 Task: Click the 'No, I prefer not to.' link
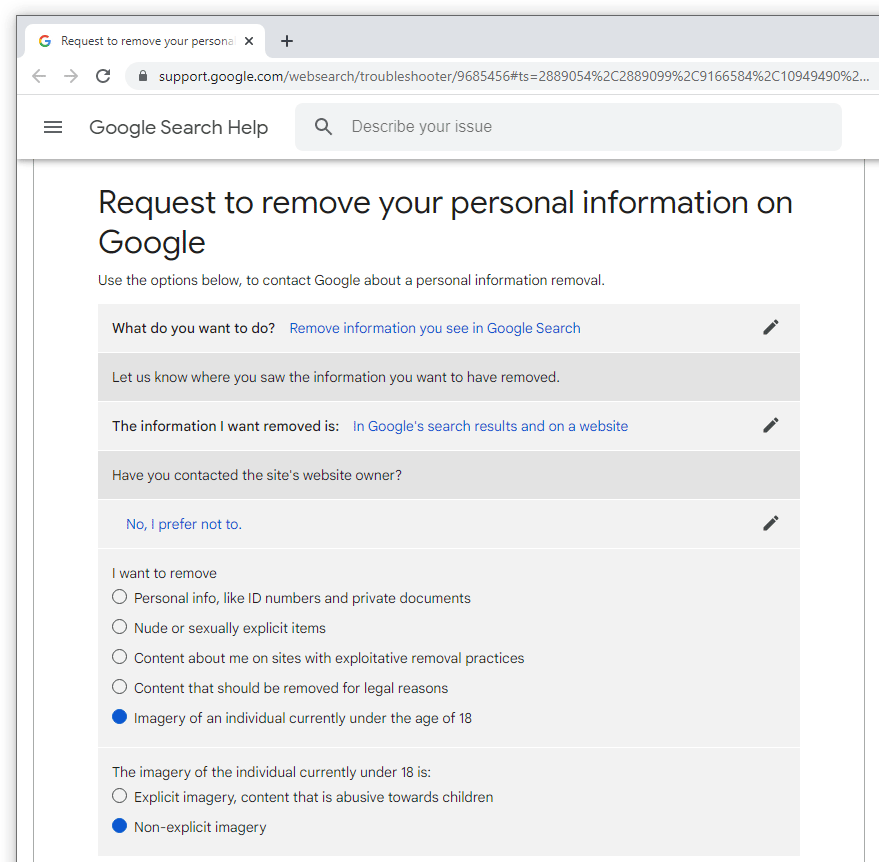pos(184,524)
